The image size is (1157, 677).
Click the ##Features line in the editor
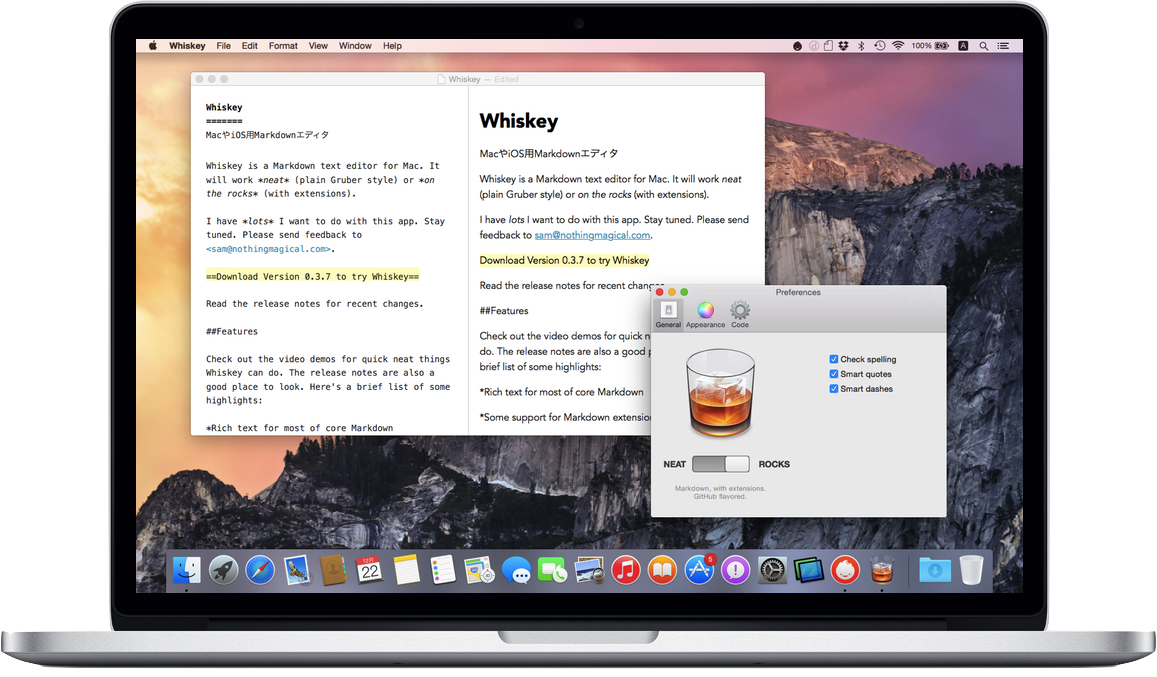pyautogui.click(x=232, y=332)
